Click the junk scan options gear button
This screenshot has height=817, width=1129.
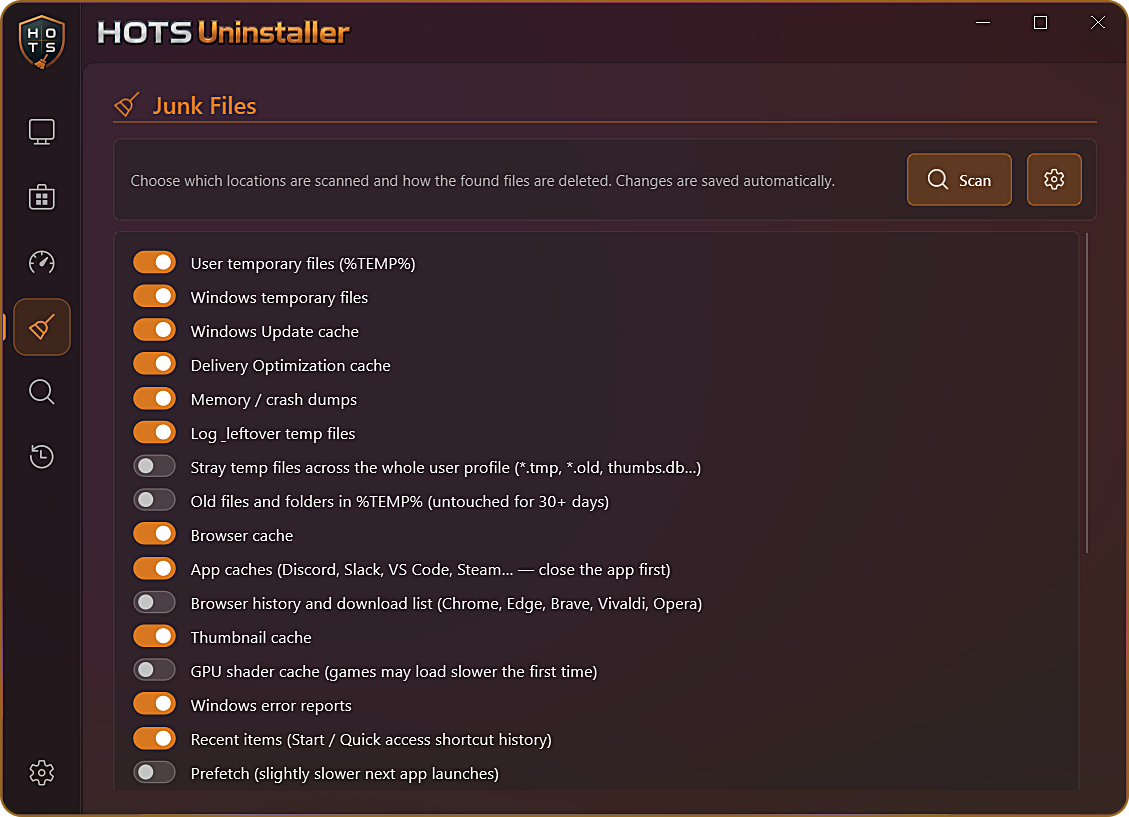(x=1054, y=179)
